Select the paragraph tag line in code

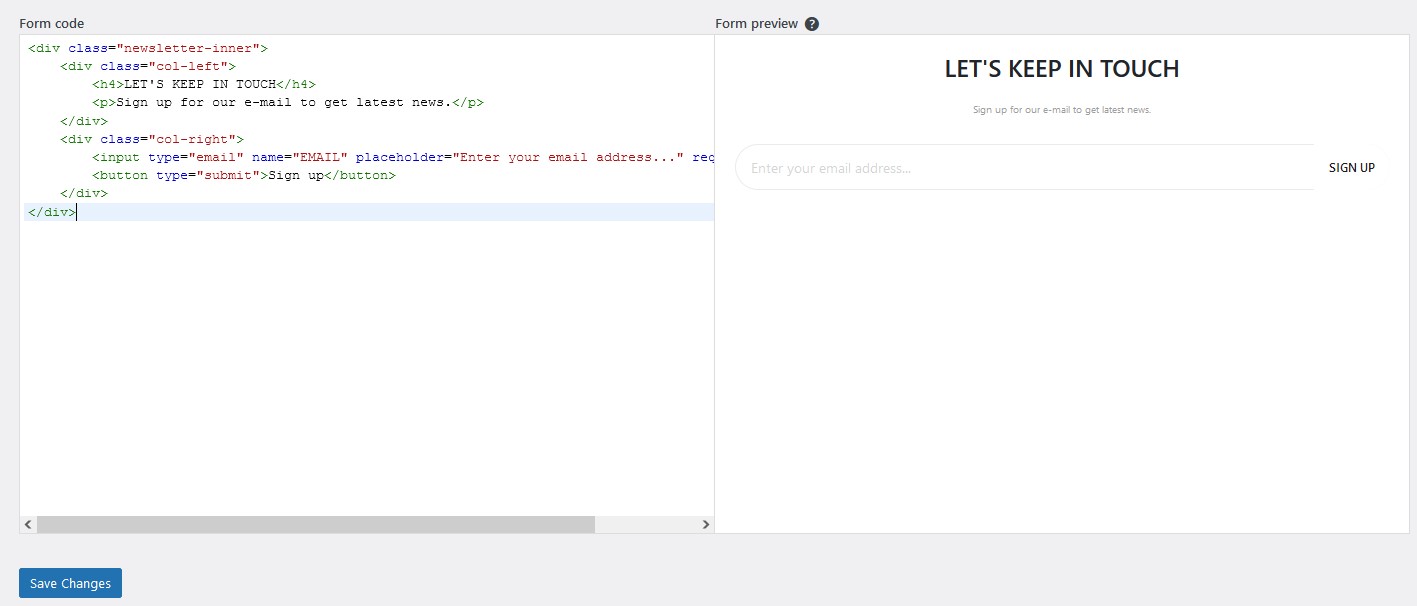click(x=288, y=102)
